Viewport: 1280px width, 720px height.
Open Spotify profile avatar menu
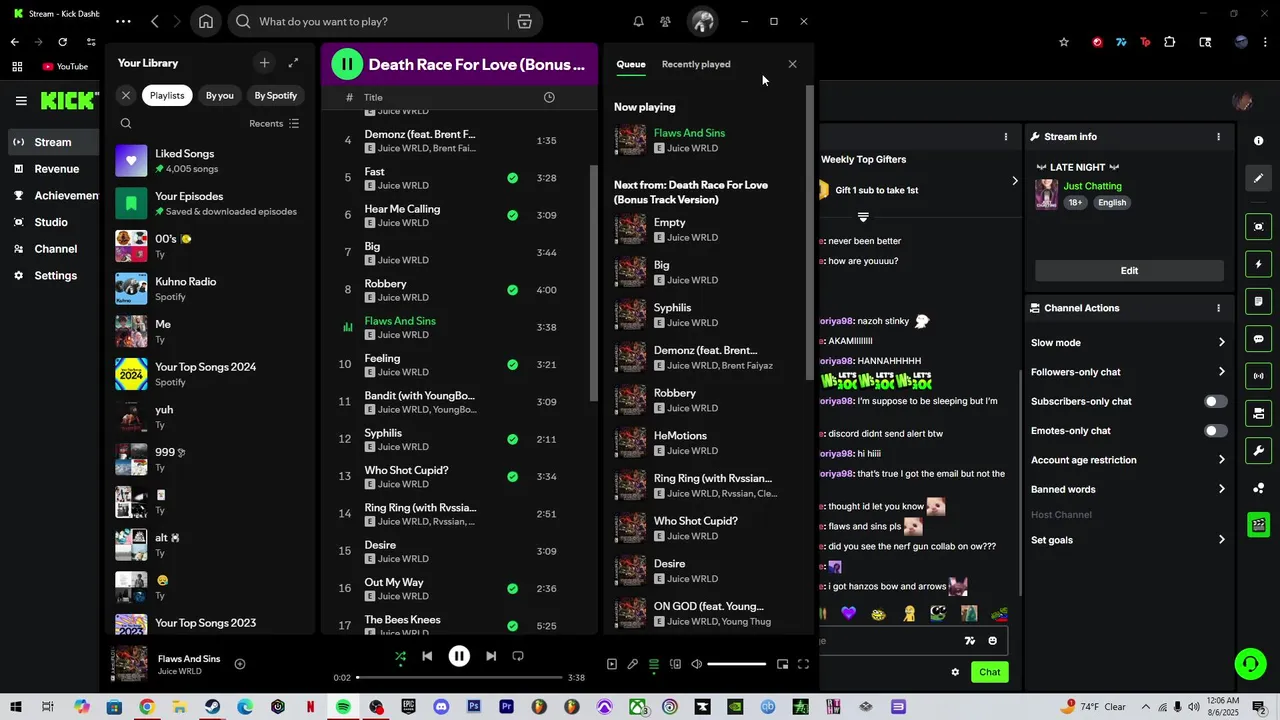click(x=703, y=21)
